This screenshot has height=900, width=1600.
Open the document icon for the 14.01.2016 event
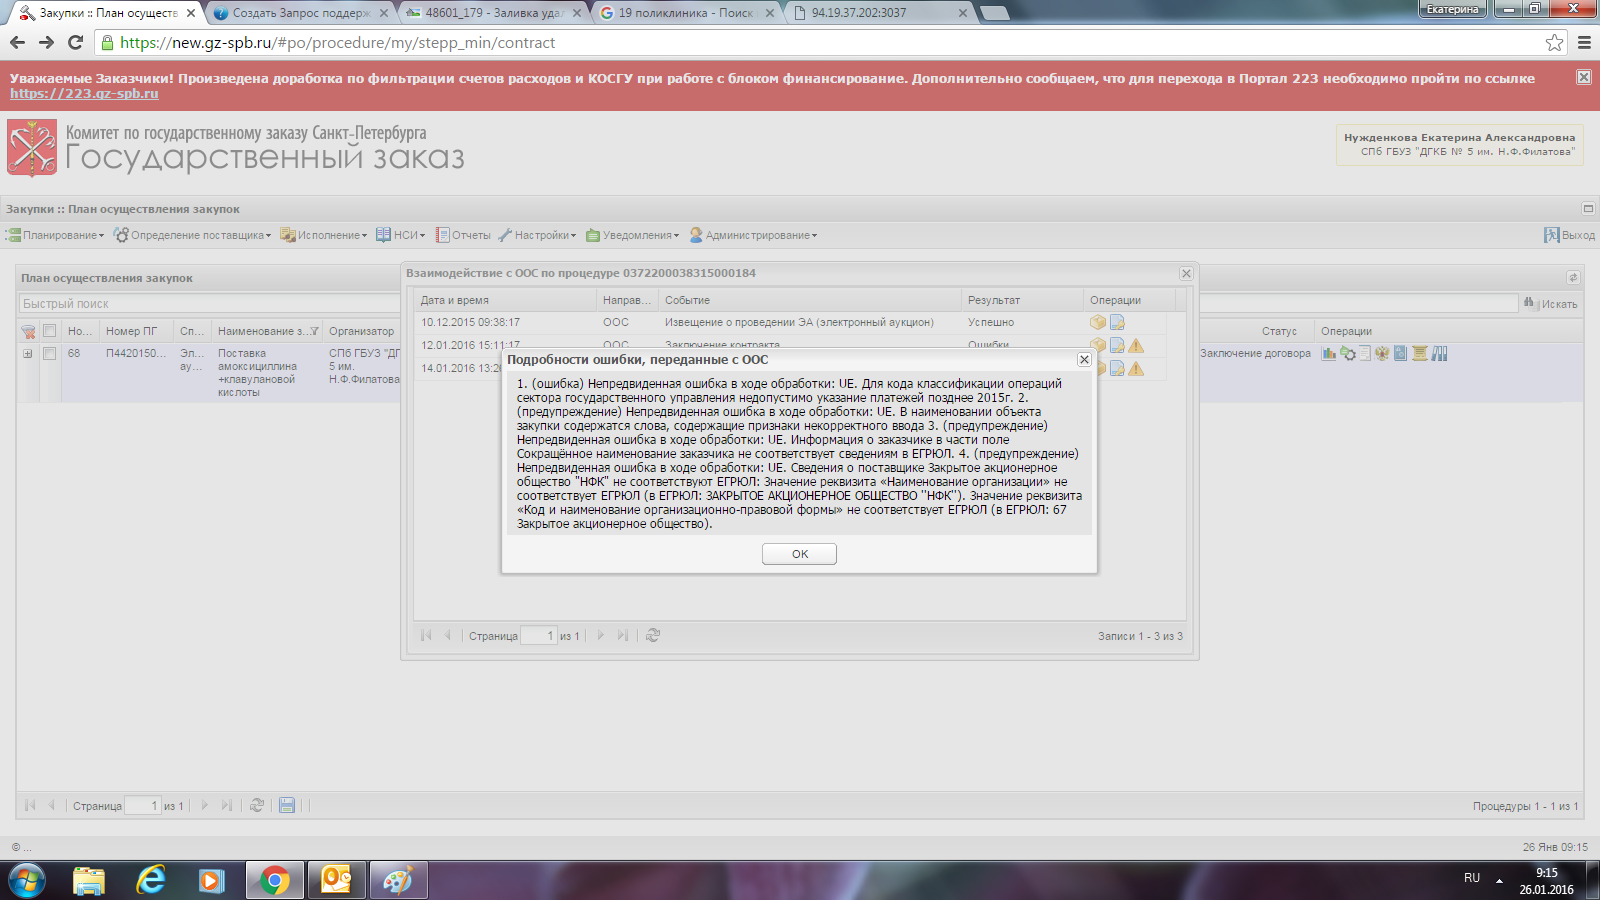(x=1117, y=368)
